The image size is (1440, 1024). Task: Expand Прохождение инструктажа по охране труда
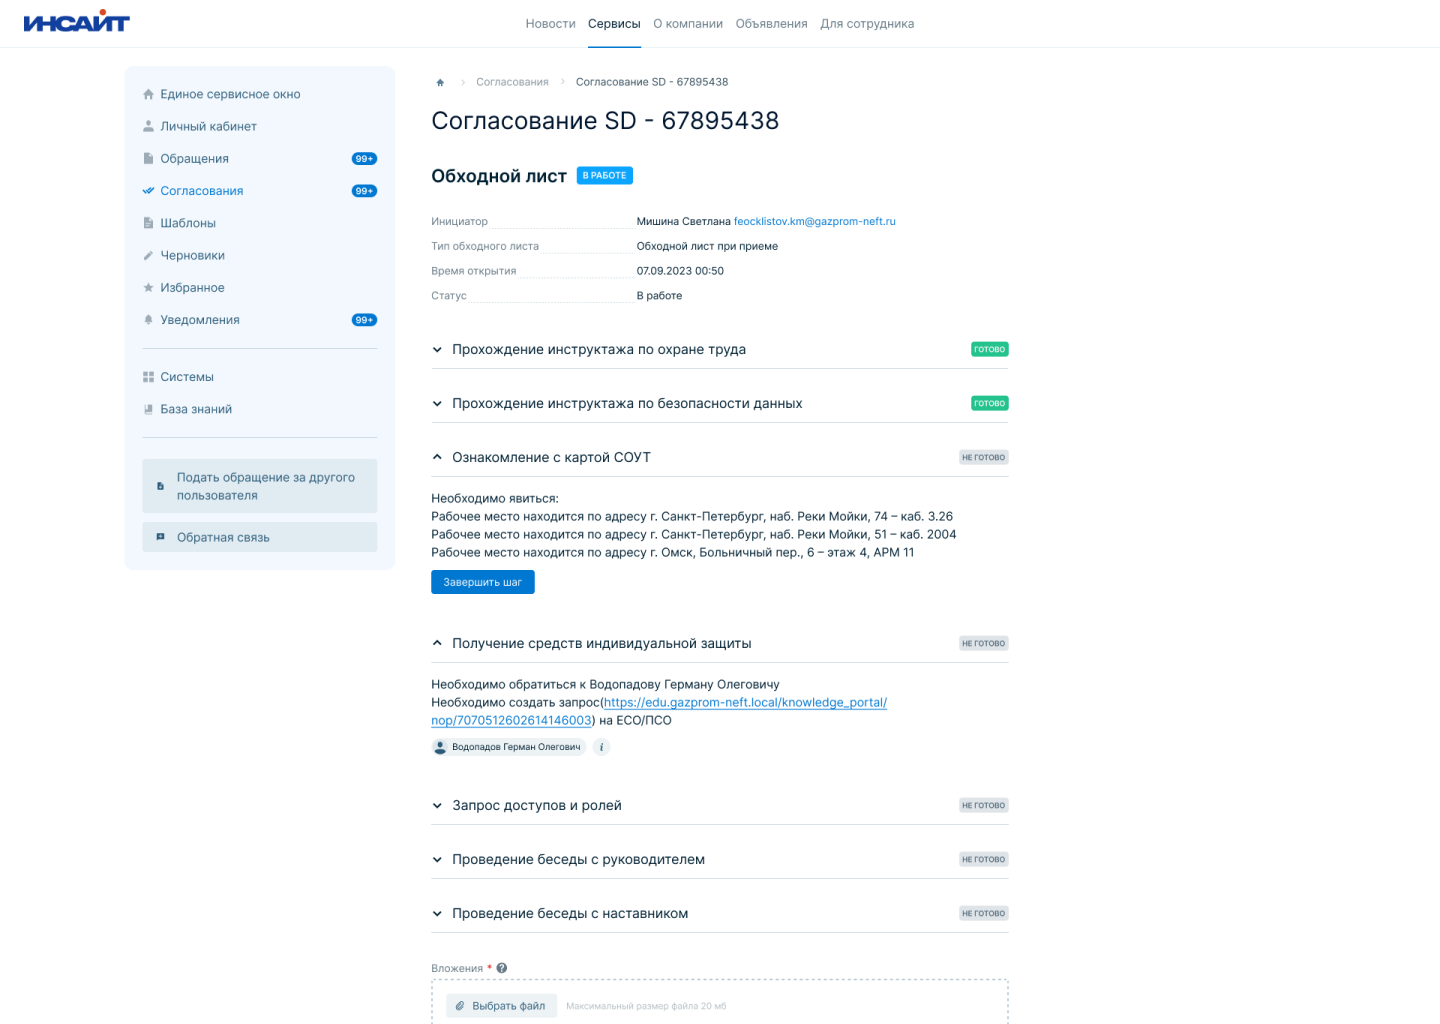pos(598,350)
